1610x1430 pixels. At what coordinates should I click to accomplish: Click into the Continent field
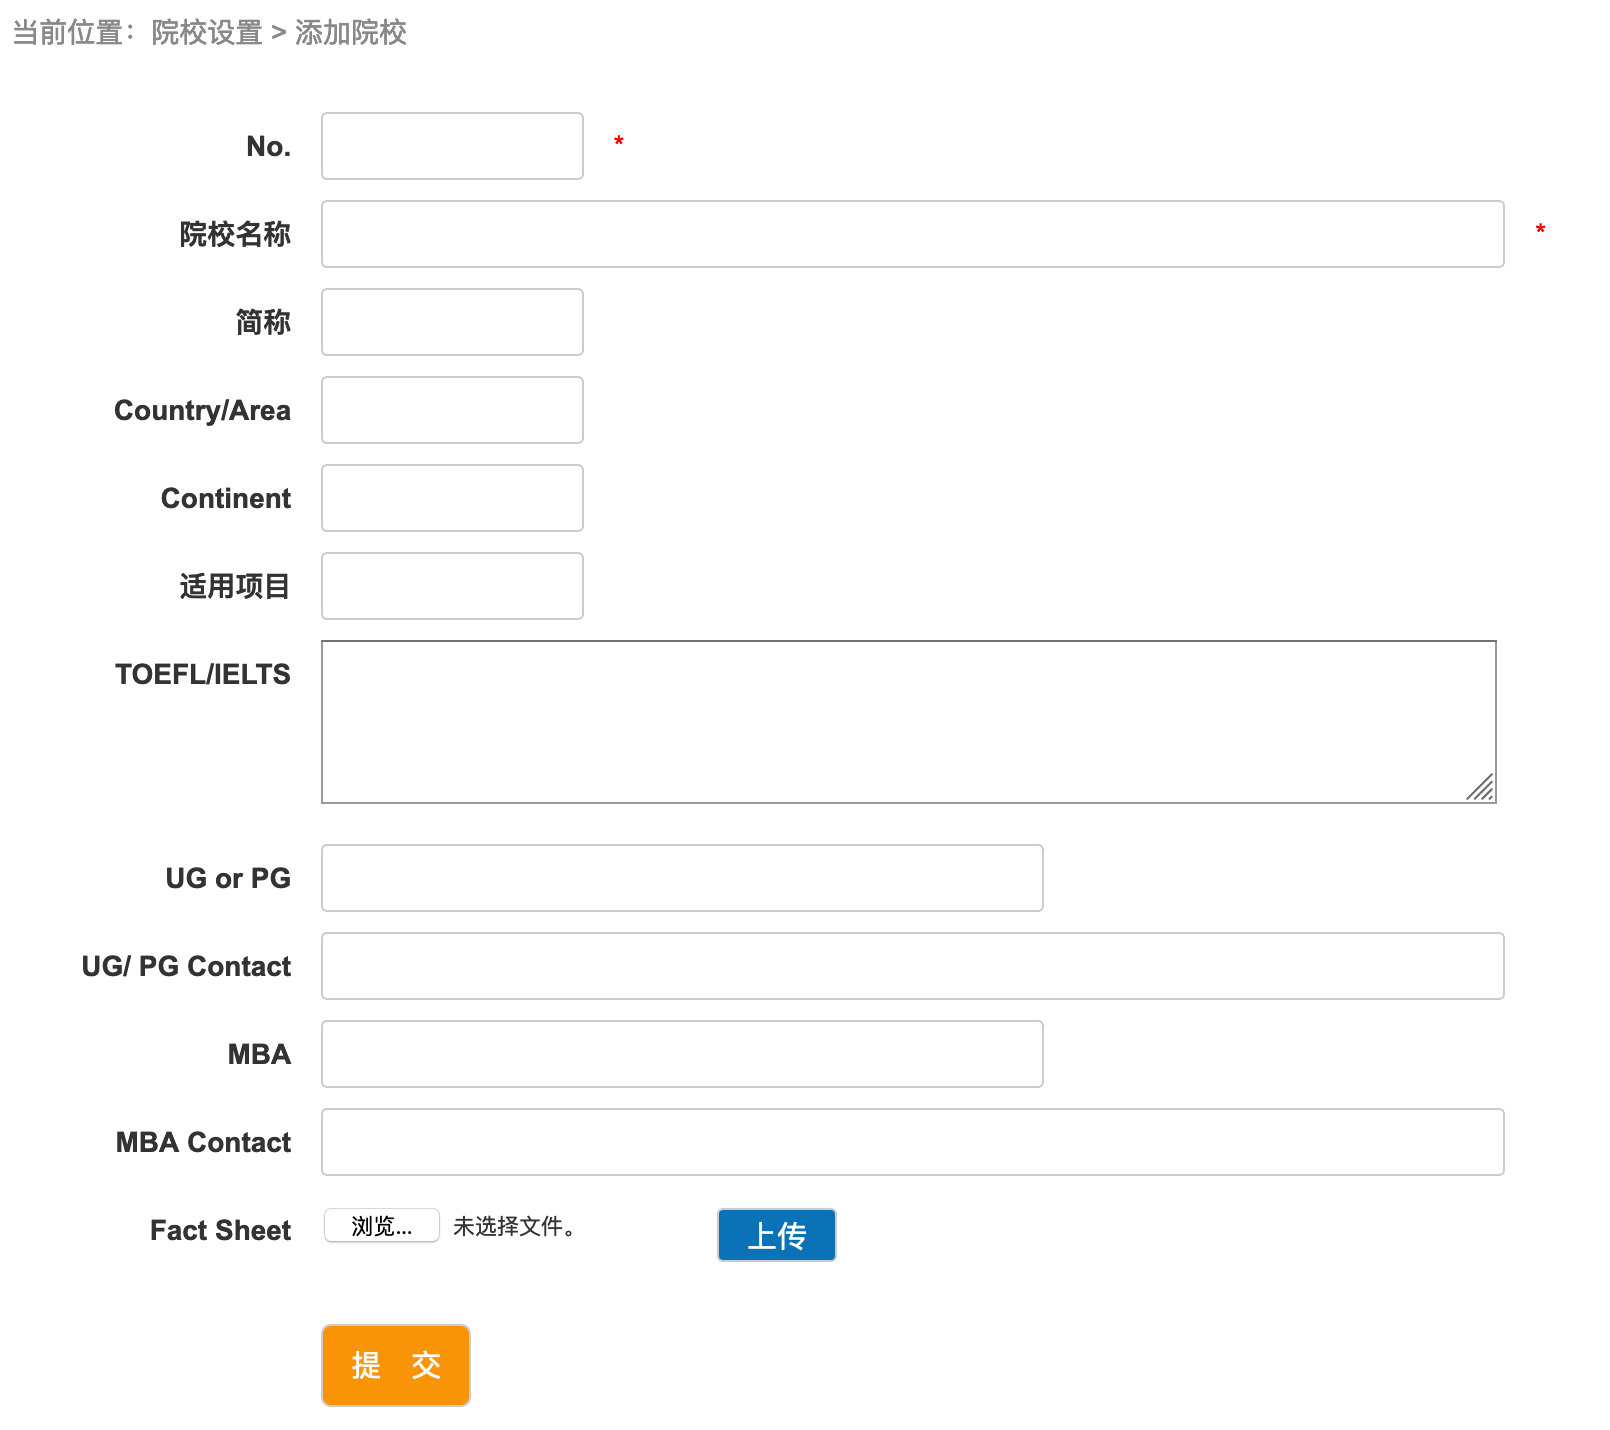click(452, 498)
